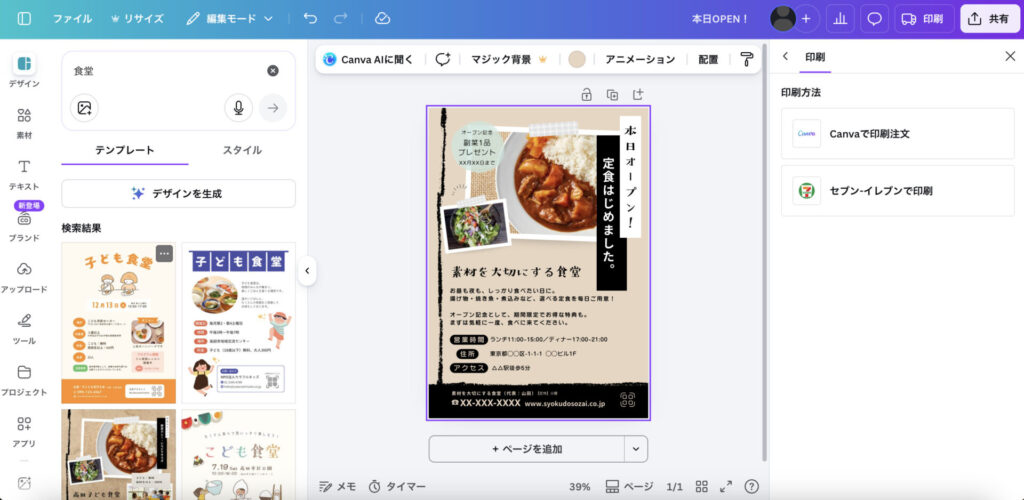Select the paint roller style copy icon
Viewport: 1024px width, 500px height.
click(x=747, y=59)
